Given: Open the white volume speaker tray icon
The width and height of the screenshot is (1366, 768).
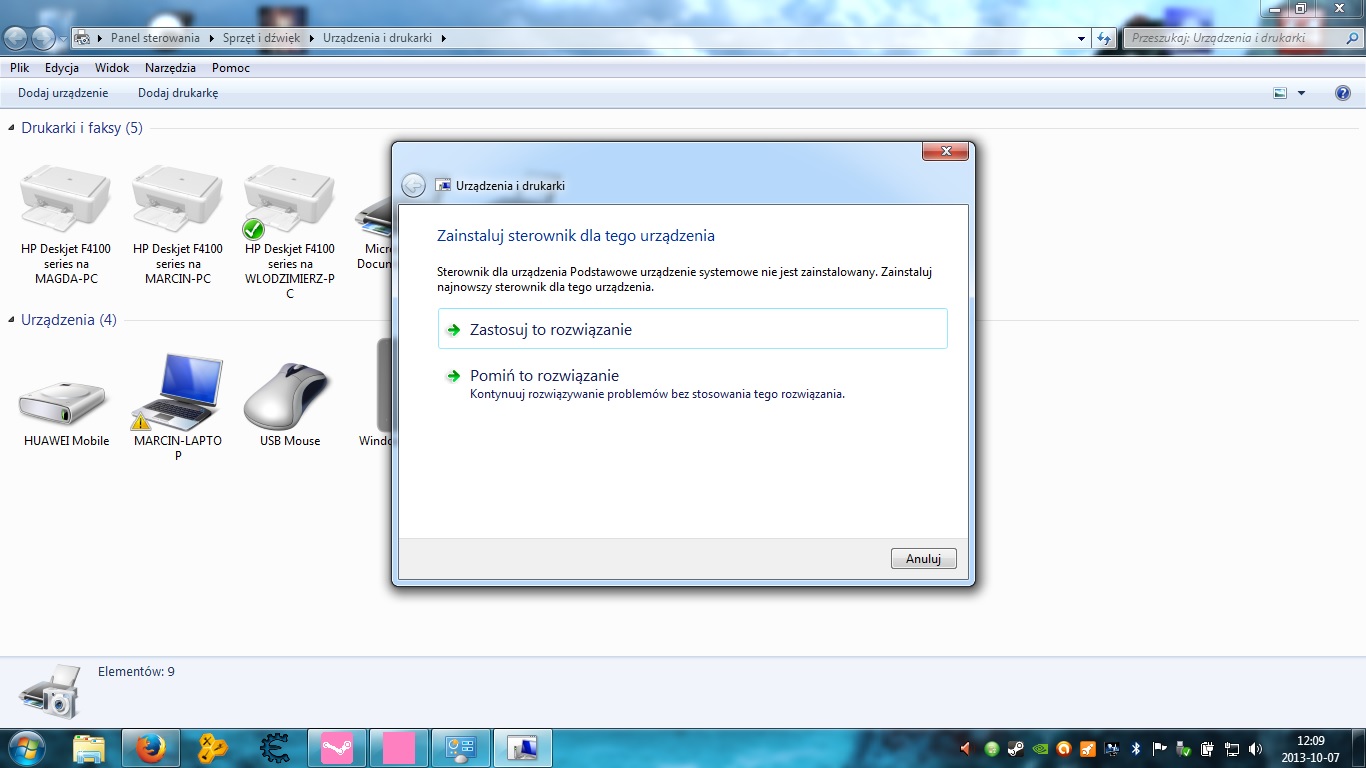Looking at the screenshot, I should click(x=1256, y=748).
